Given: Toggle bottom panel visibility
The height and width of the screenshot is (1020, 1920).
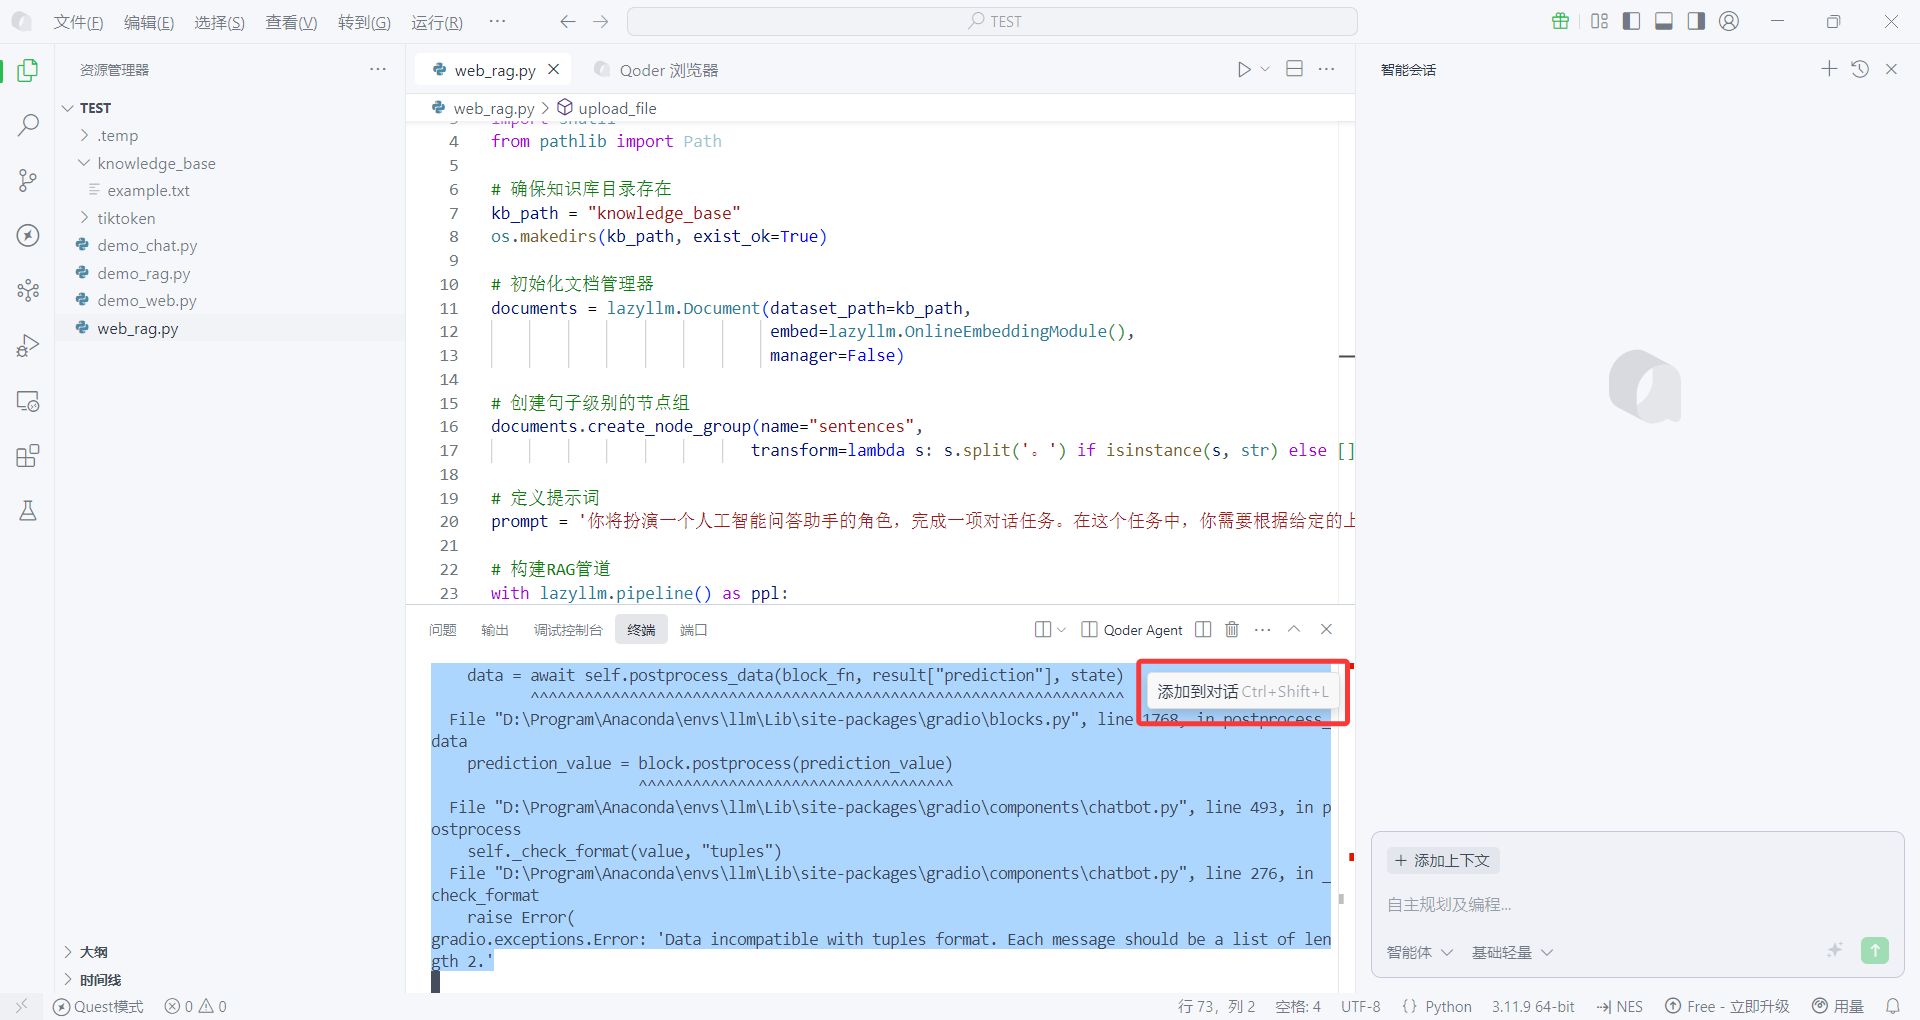Looking at the screenshot, I should tap(1664, 21).
